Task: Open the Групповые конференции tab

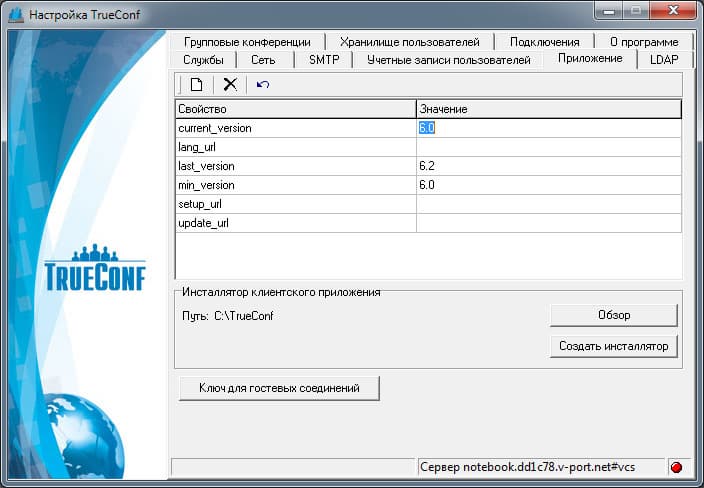Action: point(247,42)
